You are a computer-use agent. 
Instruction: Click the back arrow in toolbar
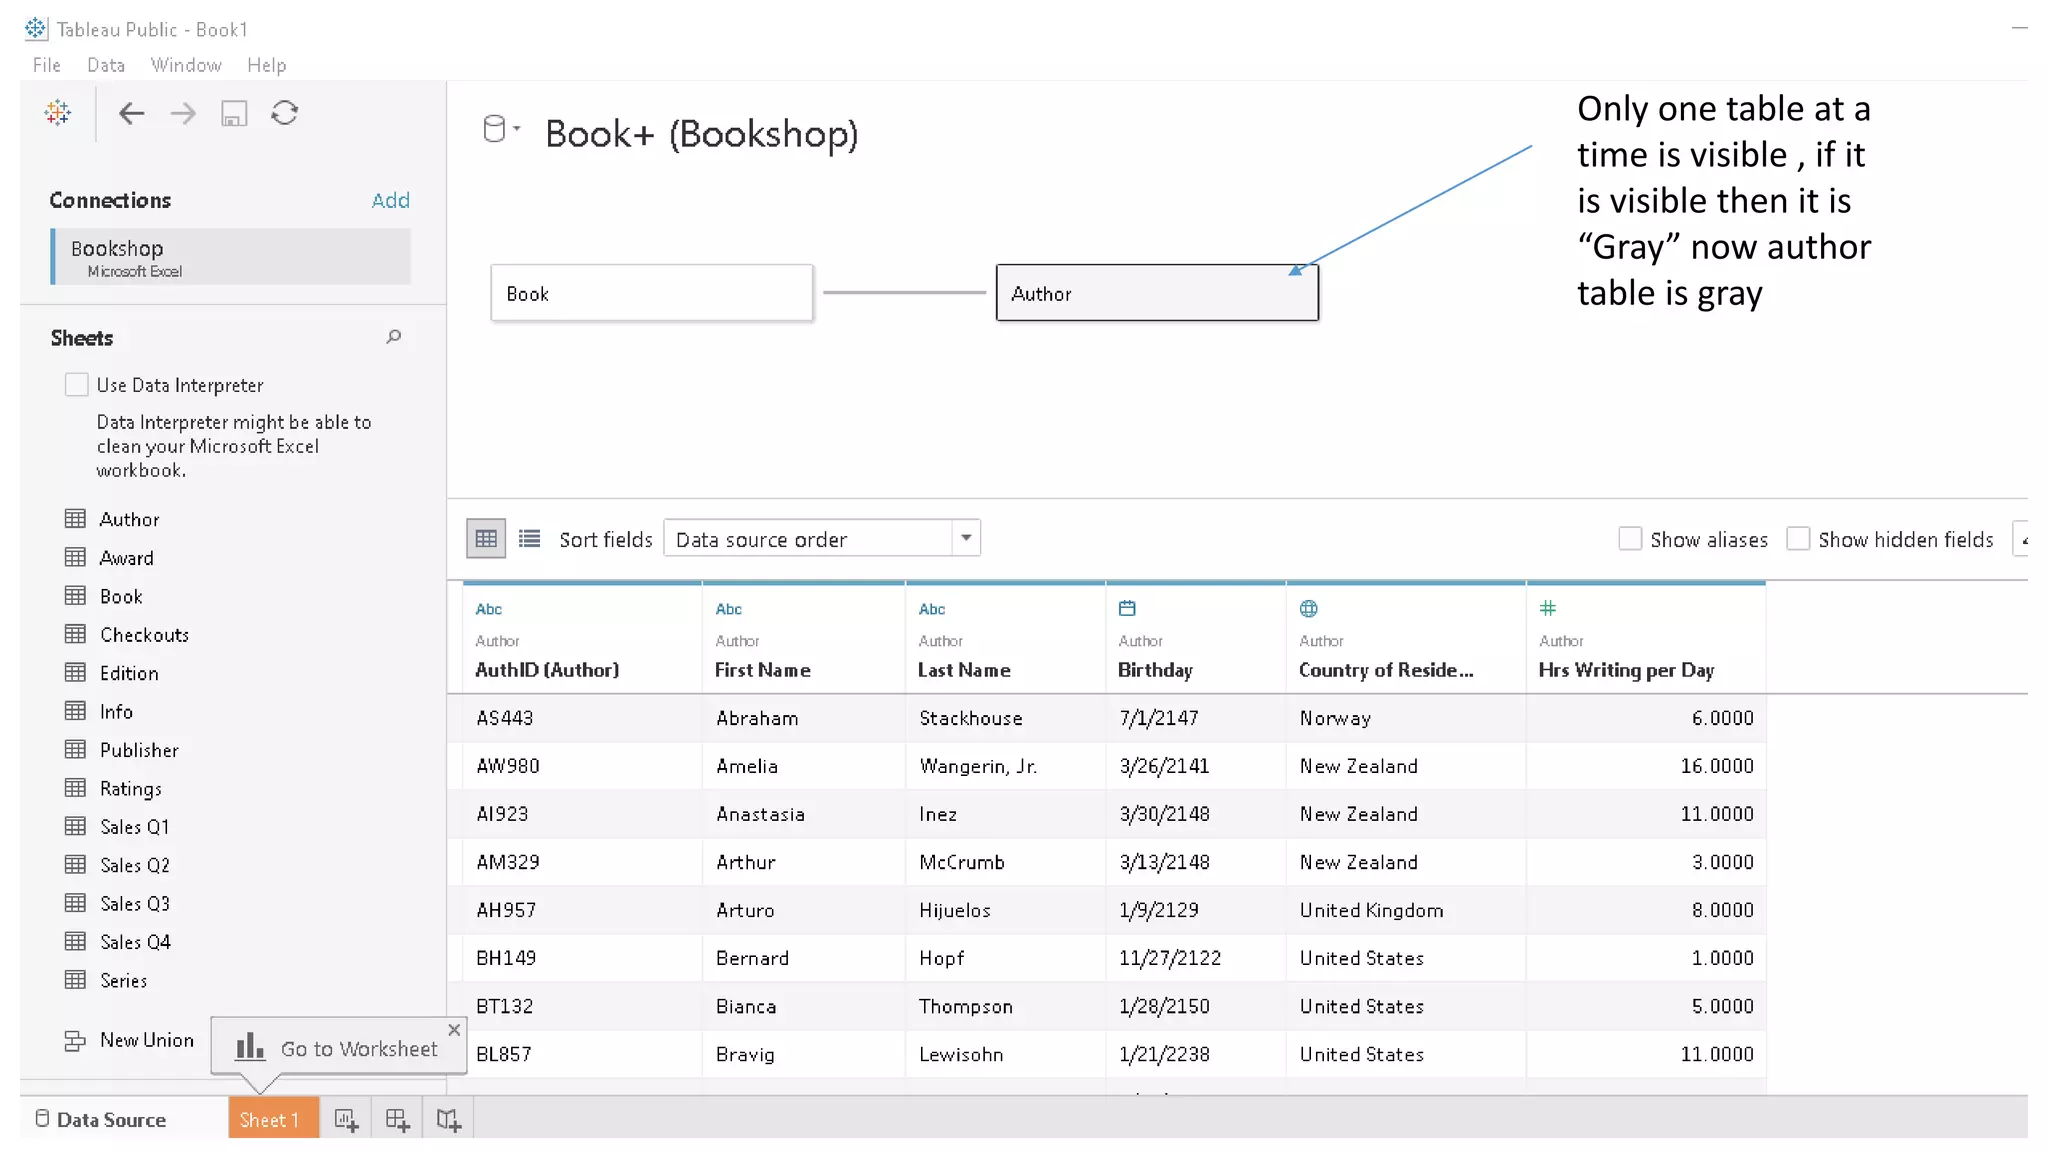coord(131,114)
